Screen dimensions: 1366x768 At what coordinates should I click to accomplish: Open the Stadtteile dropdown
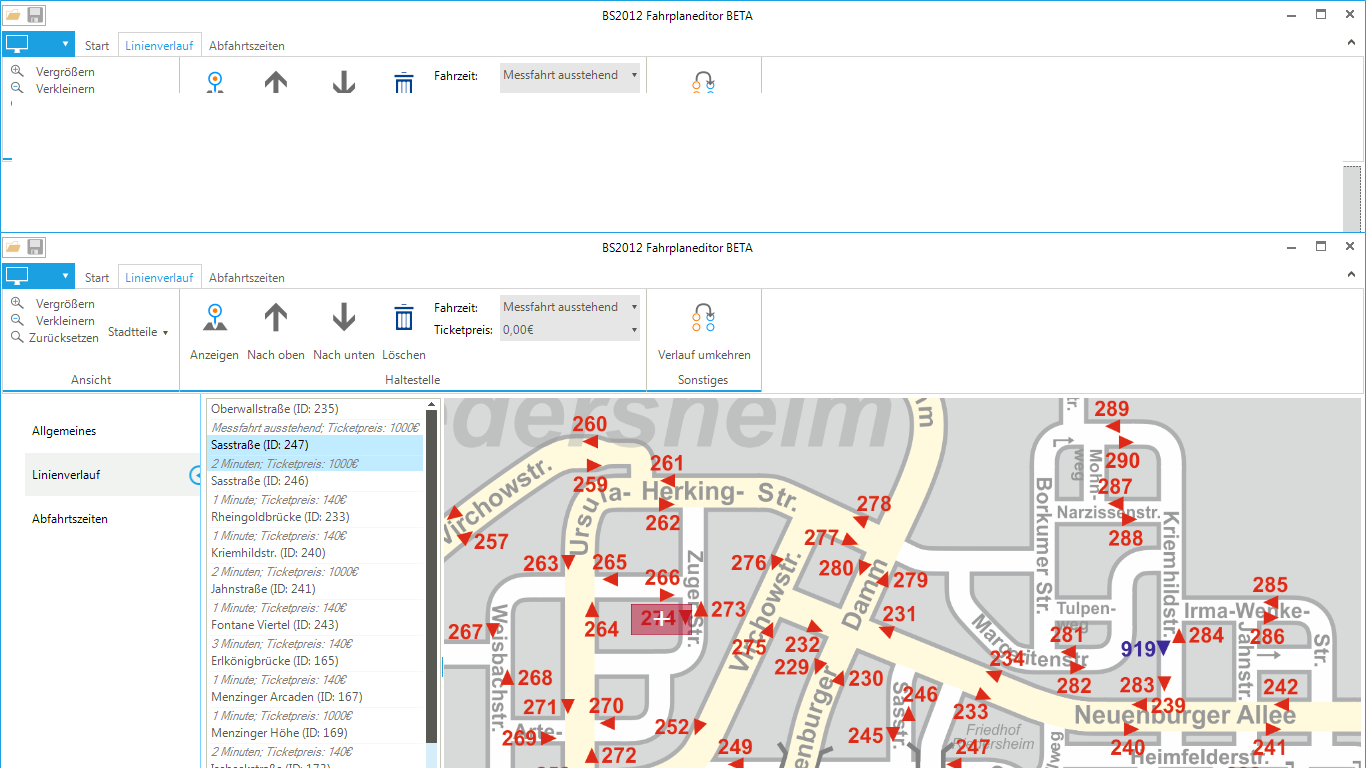pyautogui.click(x=138, y=332)
